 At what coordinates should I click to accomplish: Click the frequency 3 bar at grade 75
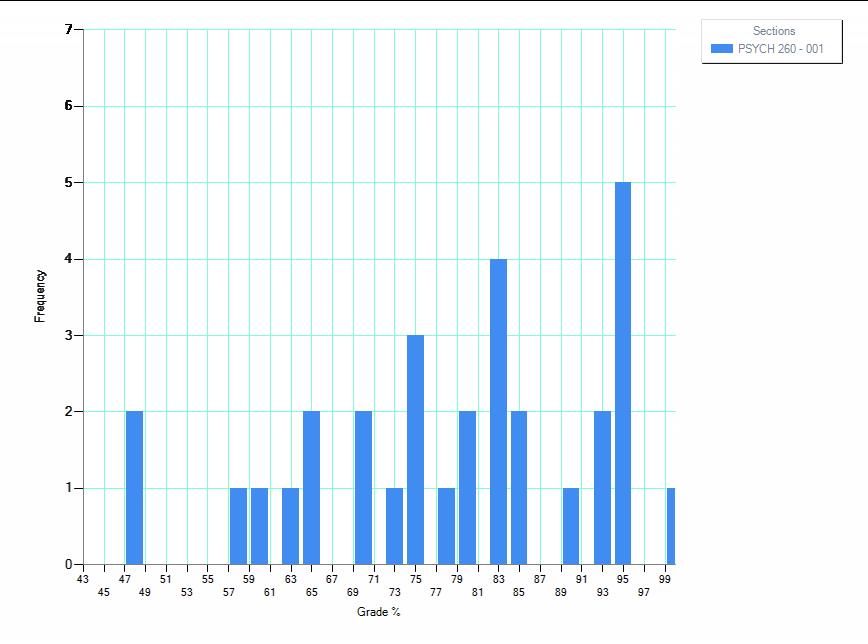[x=415, y=449]
